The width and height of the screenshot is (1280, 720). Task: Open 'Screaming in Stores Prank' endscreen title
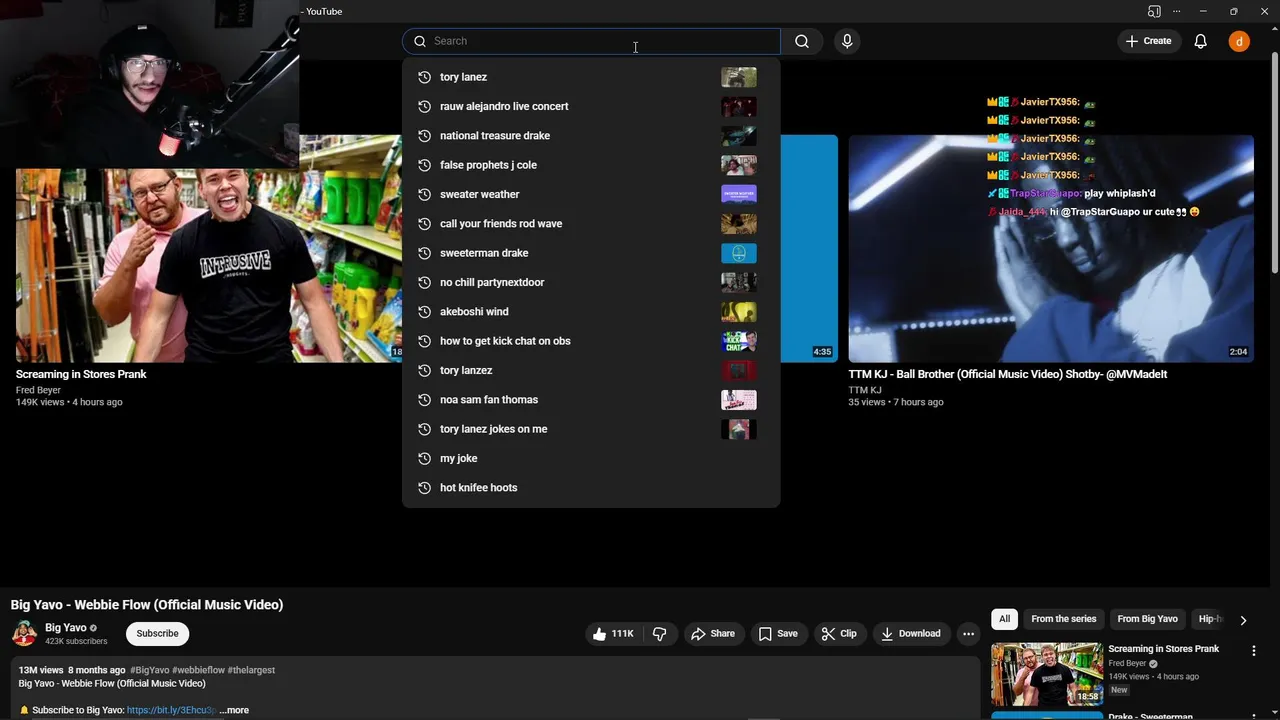pos(81,374)
